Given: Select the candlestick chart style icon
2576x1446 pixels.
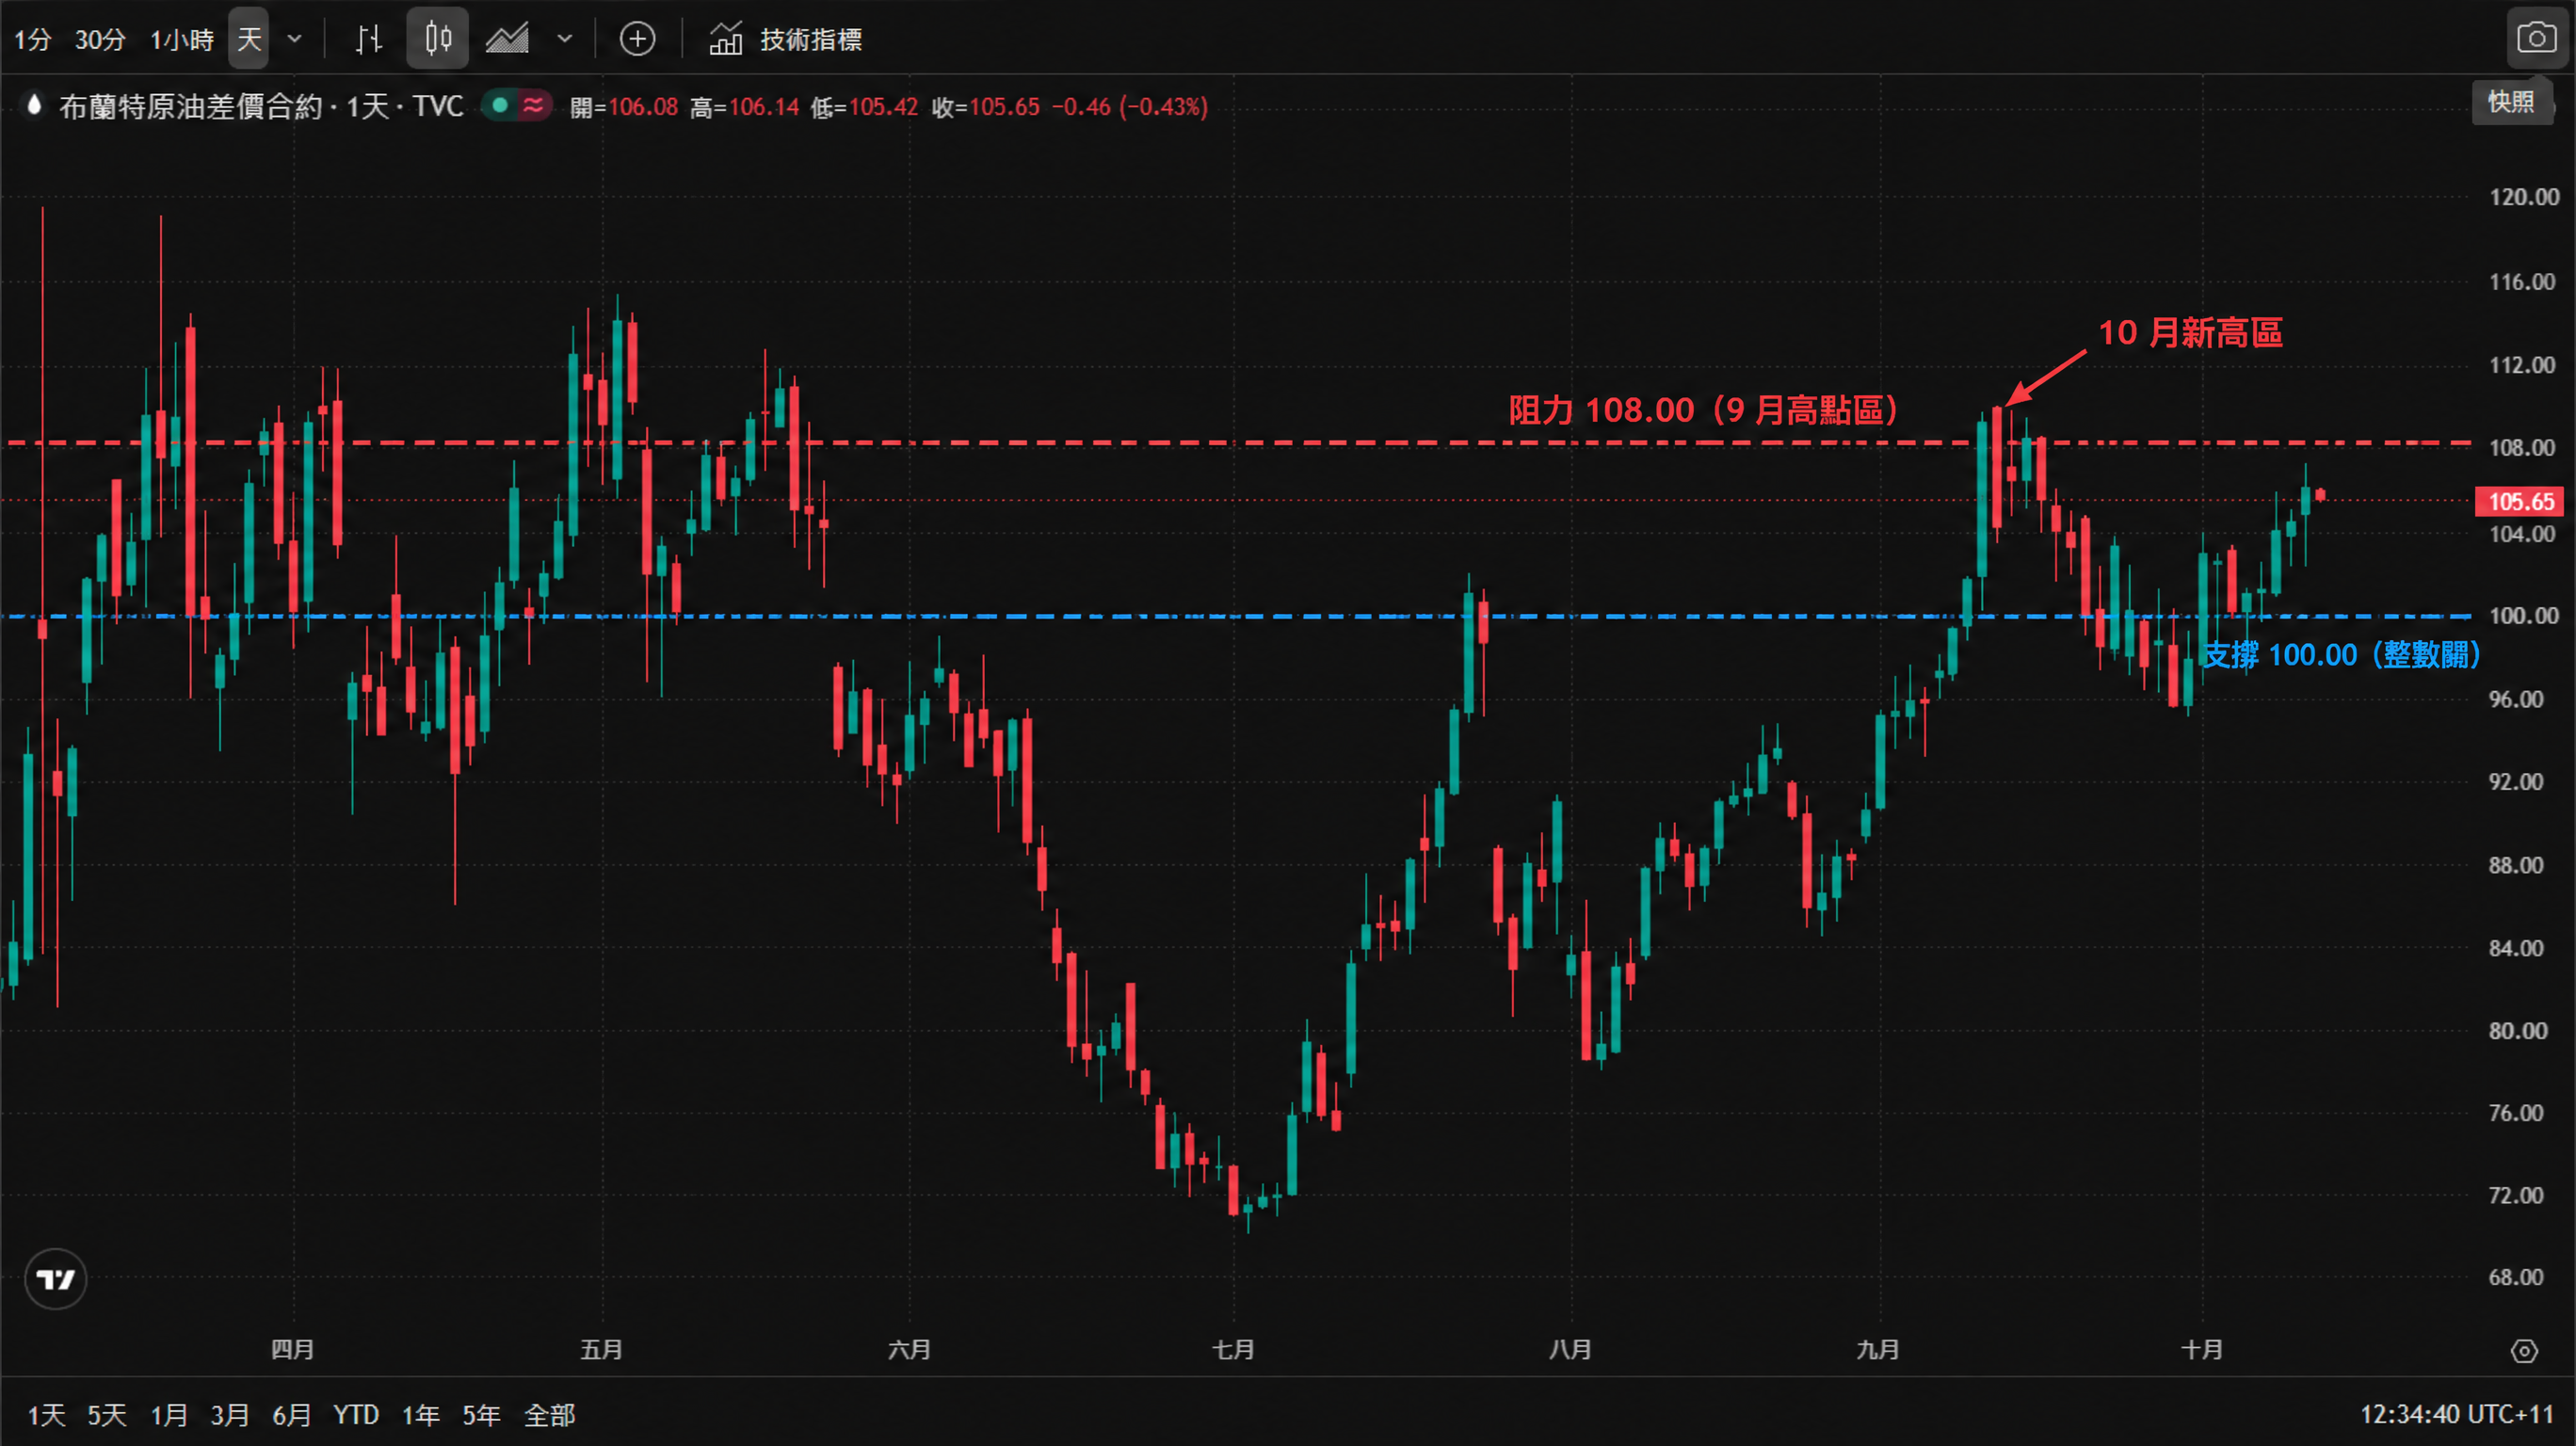Looking at the screenshot, I should tap(437, 39).
